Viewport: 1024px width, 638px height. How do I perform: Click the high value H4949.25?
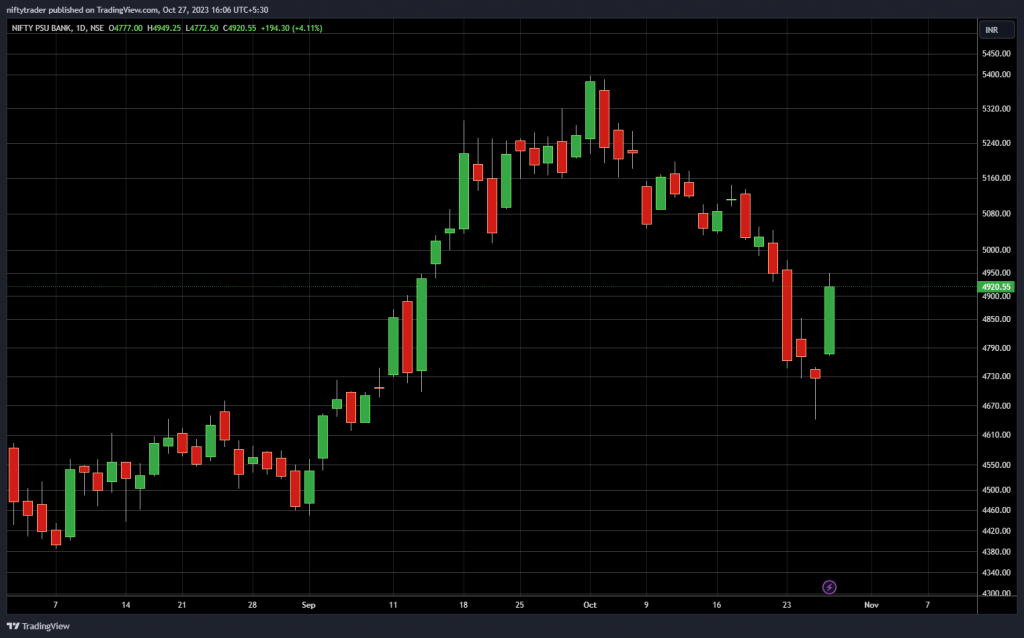[x=164, y=28]
